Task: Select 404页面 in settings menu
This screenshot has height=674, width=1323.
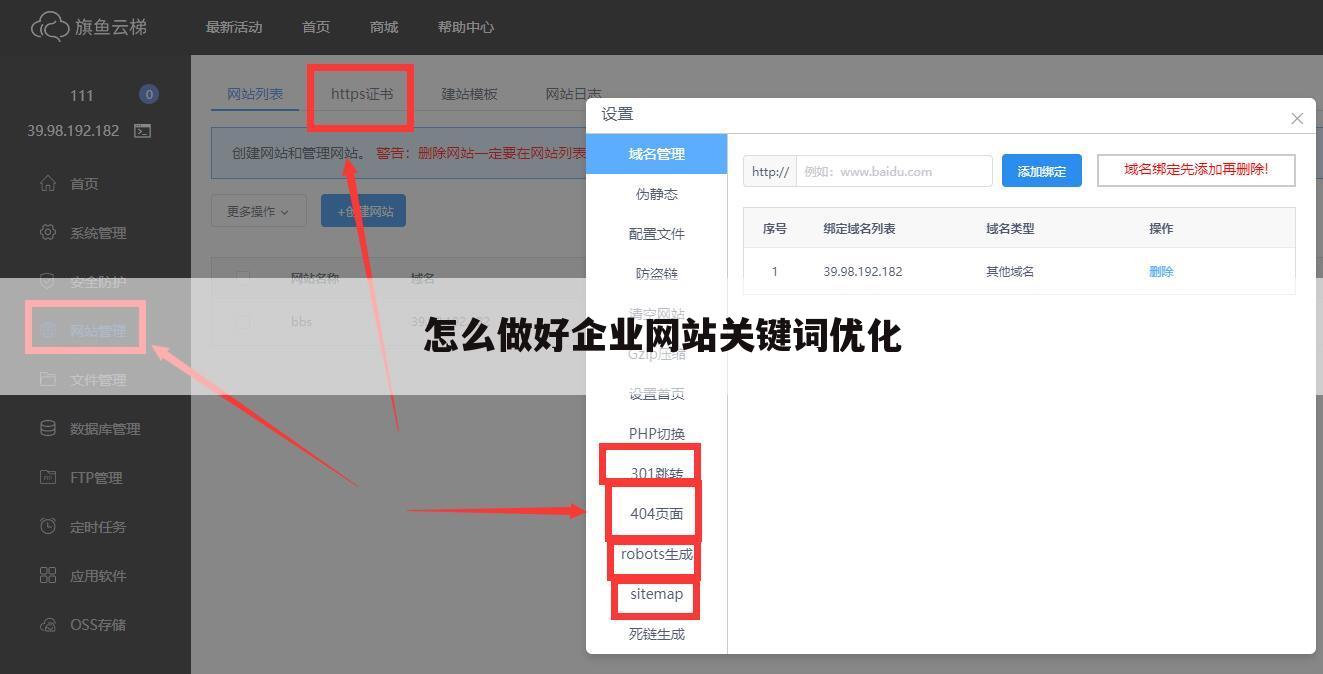Action: point(656,514)
